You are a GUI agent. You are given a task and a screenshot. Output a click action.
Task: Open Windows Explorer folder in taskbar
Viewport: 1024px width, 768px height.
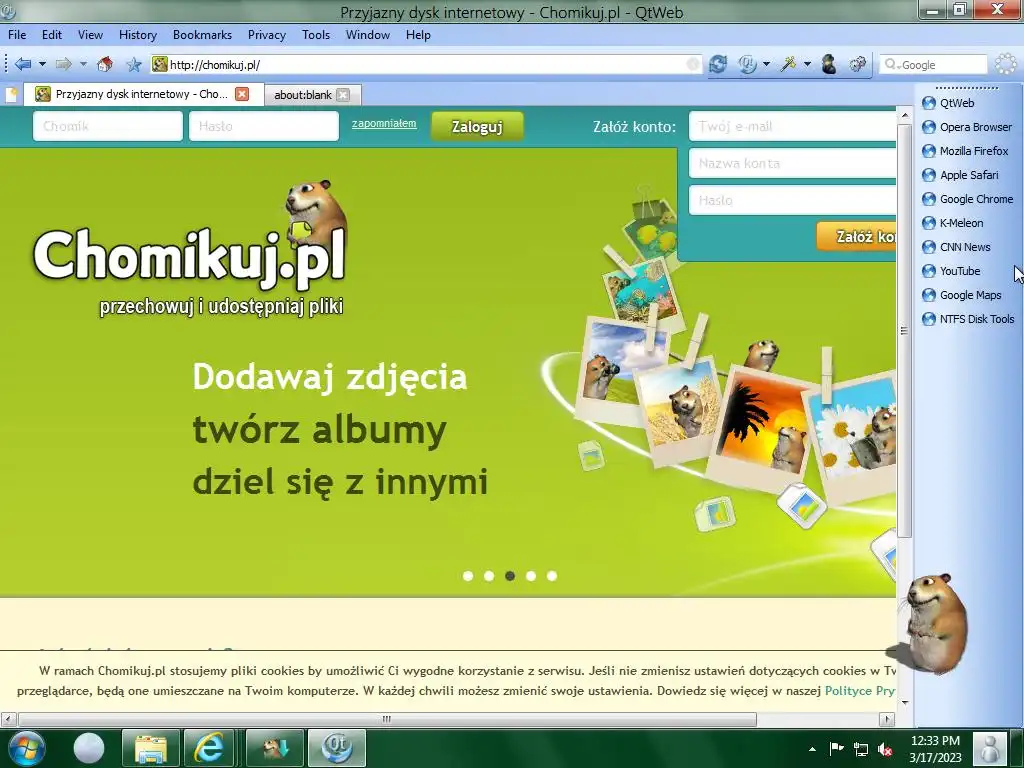(x=151, y=748)
